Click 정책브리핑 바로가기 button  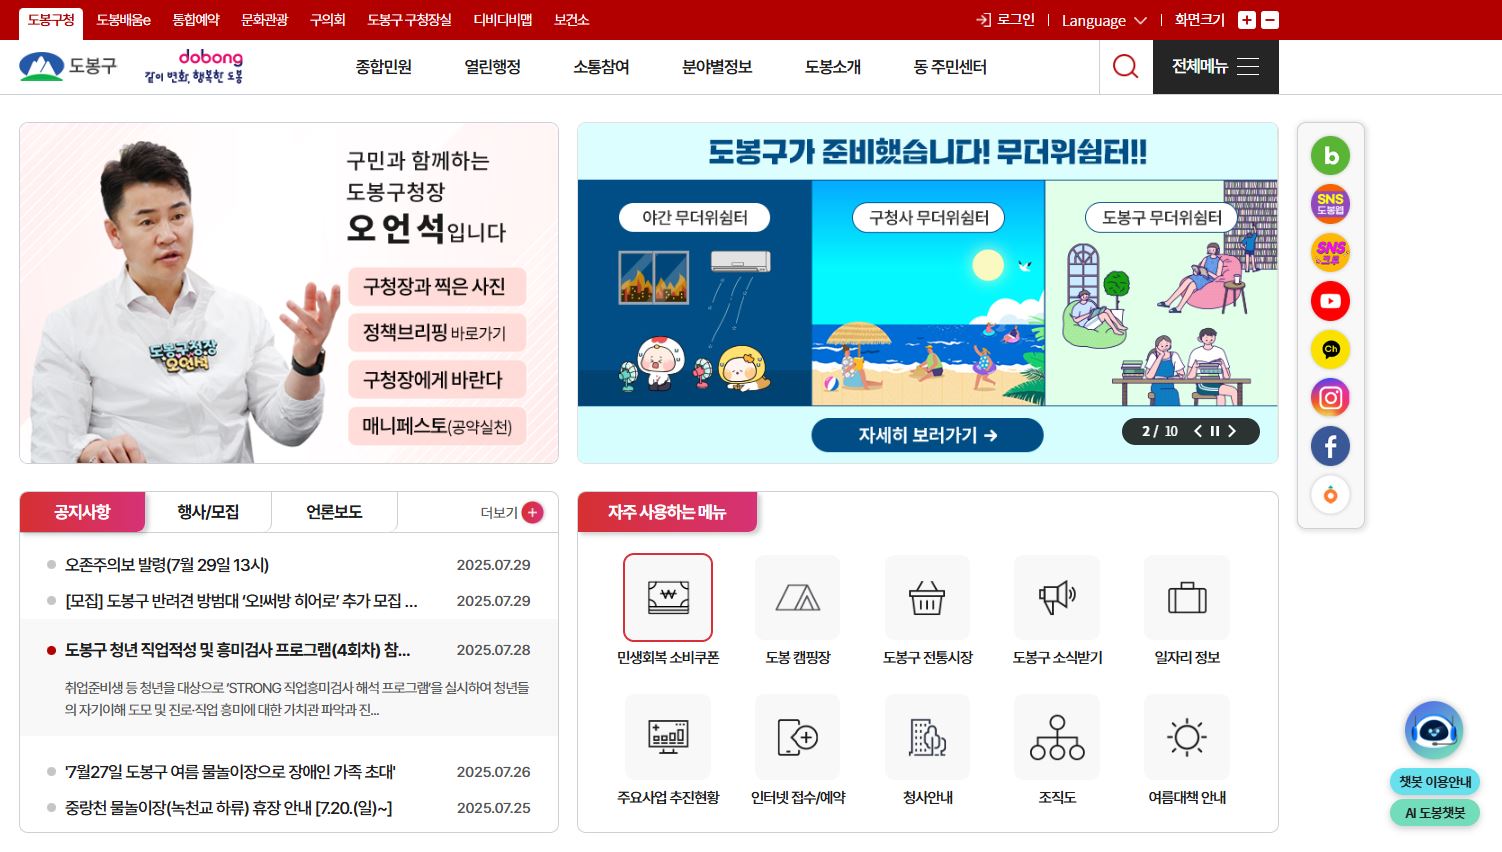click(437, 333)
